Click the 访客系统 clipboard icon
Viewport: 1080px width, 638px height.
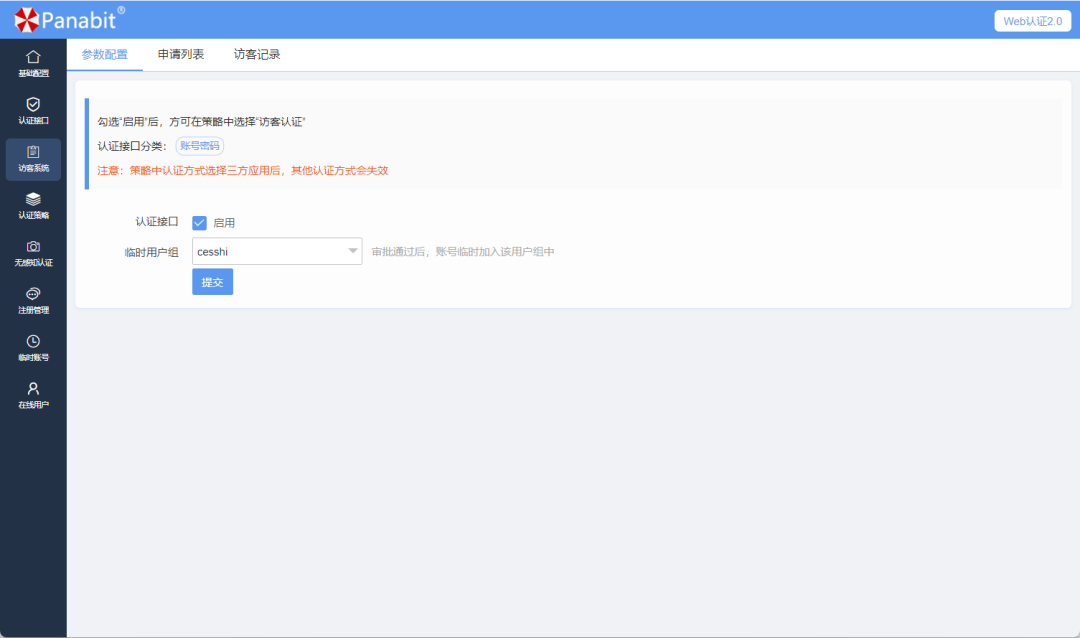tap(33, 153)
